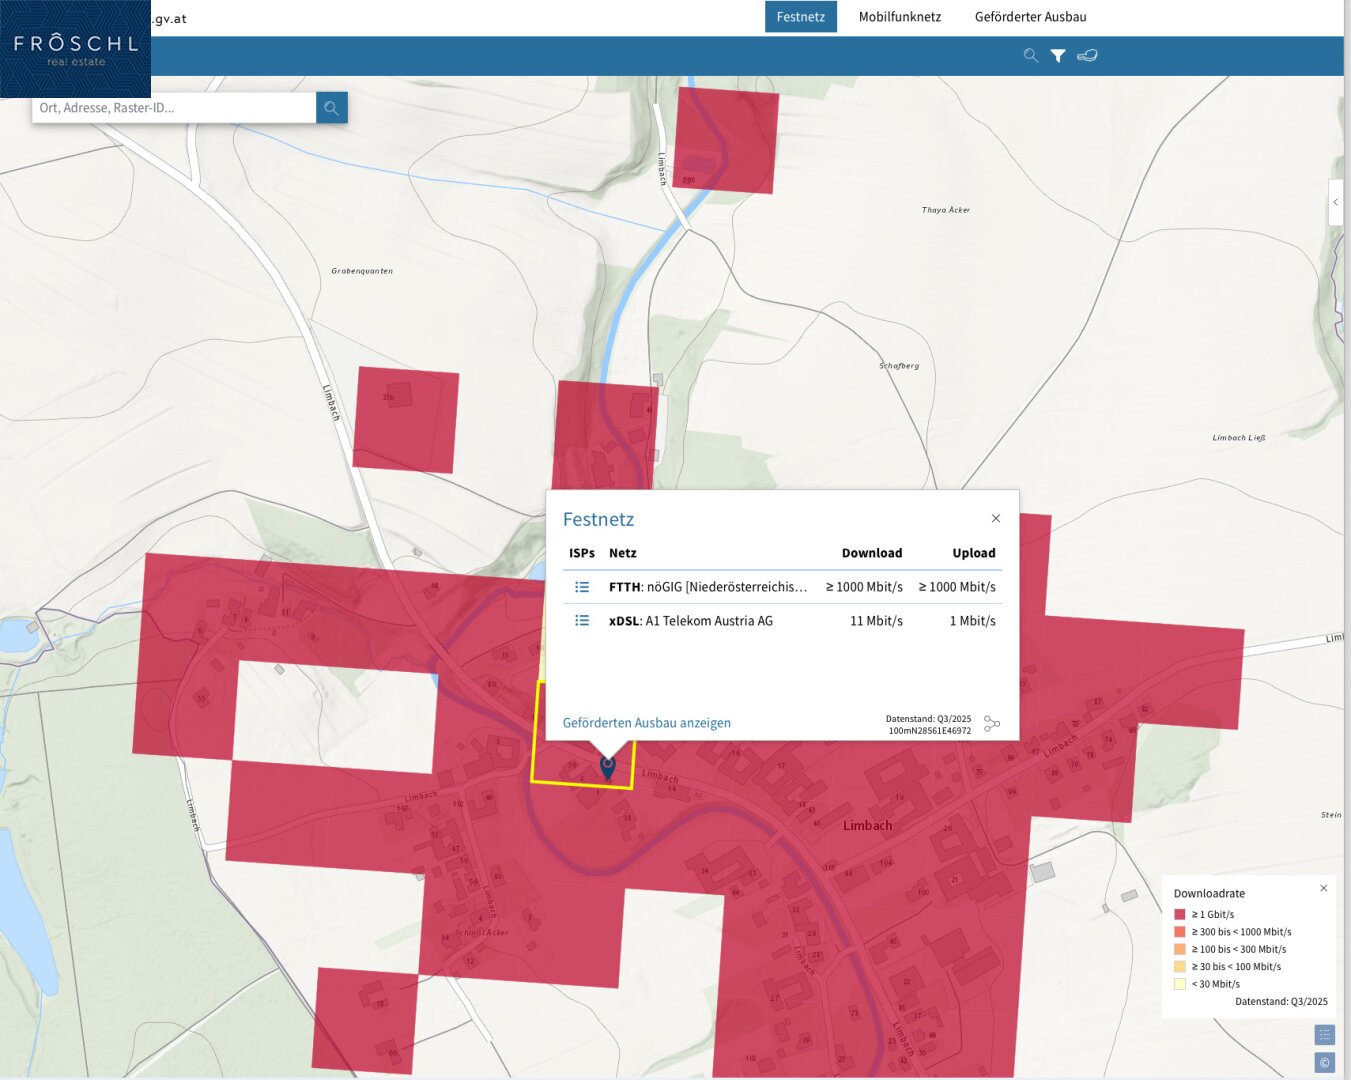Open the Geförderter Ausbau tab
Image resolution: width=1351 pixels, height=1080 pixels.
click(1030, 17)
